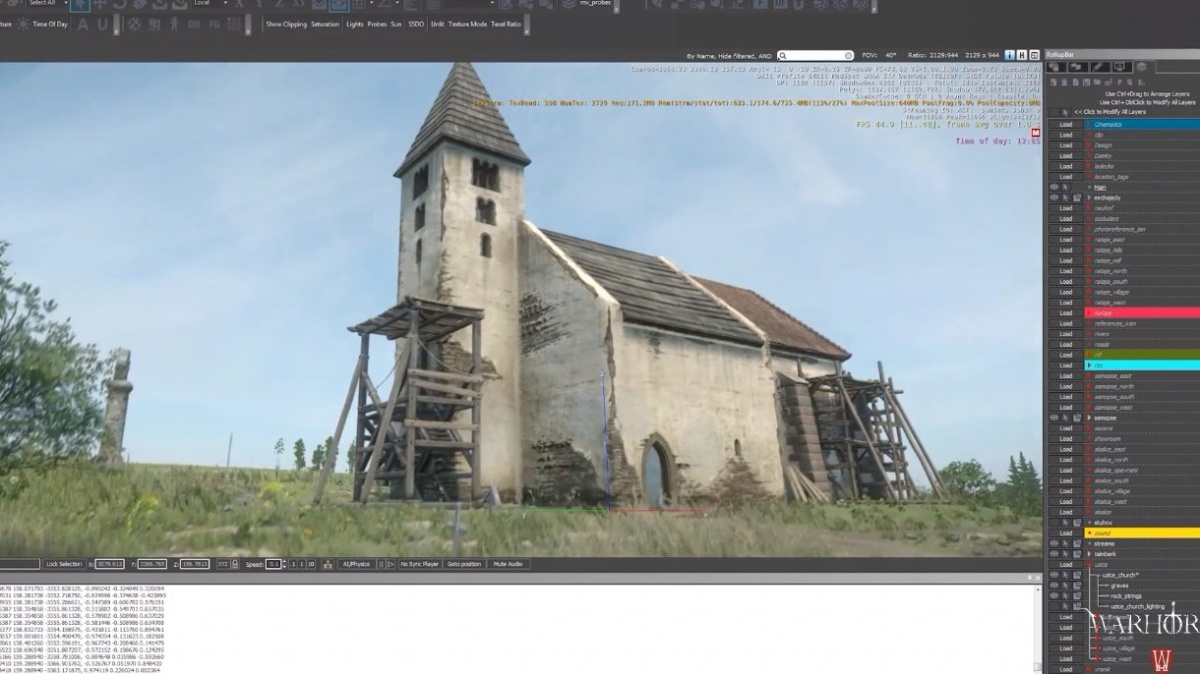Expand the mechajedy layer tree
Screen dimensions: 1200x674
coord(1089,198)
